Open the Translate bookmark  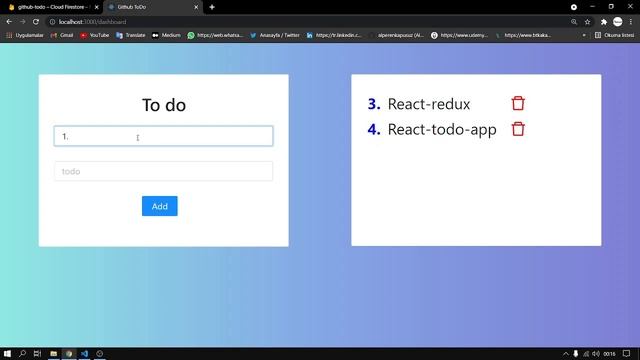(131, 35)
